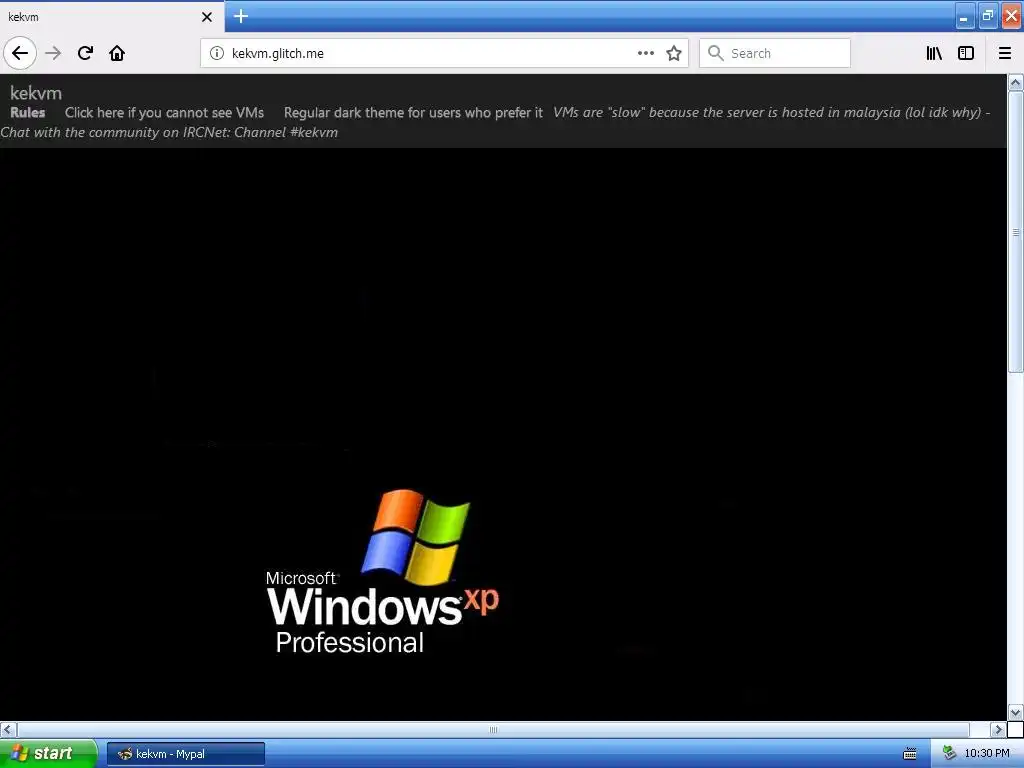The width and height of the screenshot is (1024, 768).
Task: Click the network tray icon
Action: (950, 754)
